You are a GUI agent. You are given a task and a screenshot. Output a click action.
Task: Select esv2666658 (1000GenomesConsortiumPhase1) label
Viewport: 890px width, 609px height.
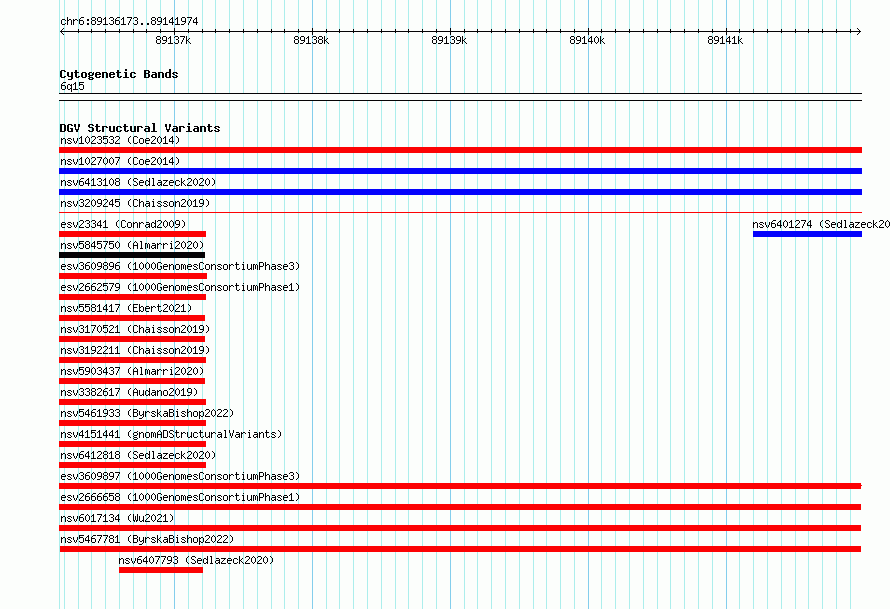pos(180,497)
